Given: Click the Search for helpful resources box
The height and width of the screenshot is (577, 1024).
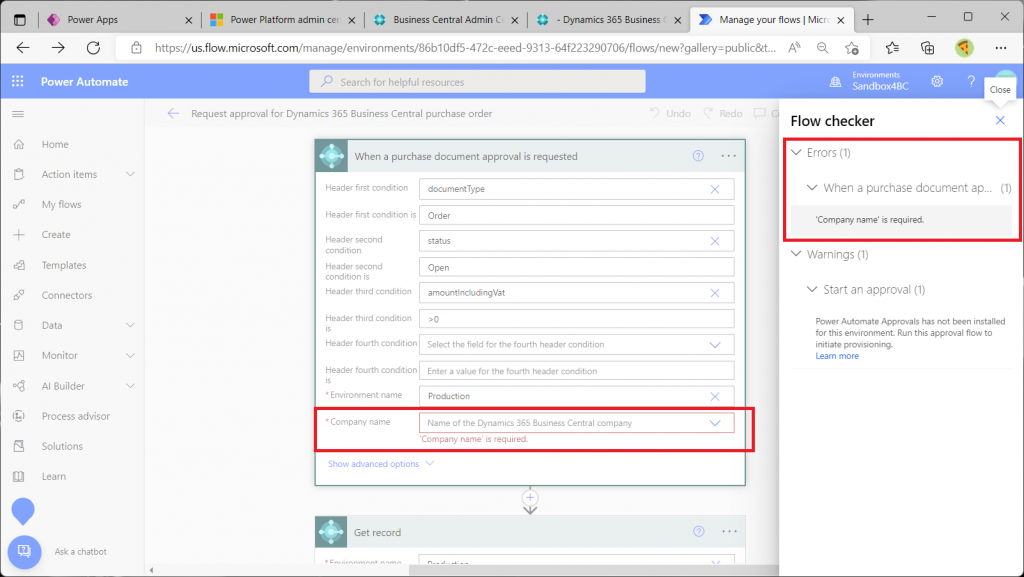Looking at the screenshot, I should (477, 82).
